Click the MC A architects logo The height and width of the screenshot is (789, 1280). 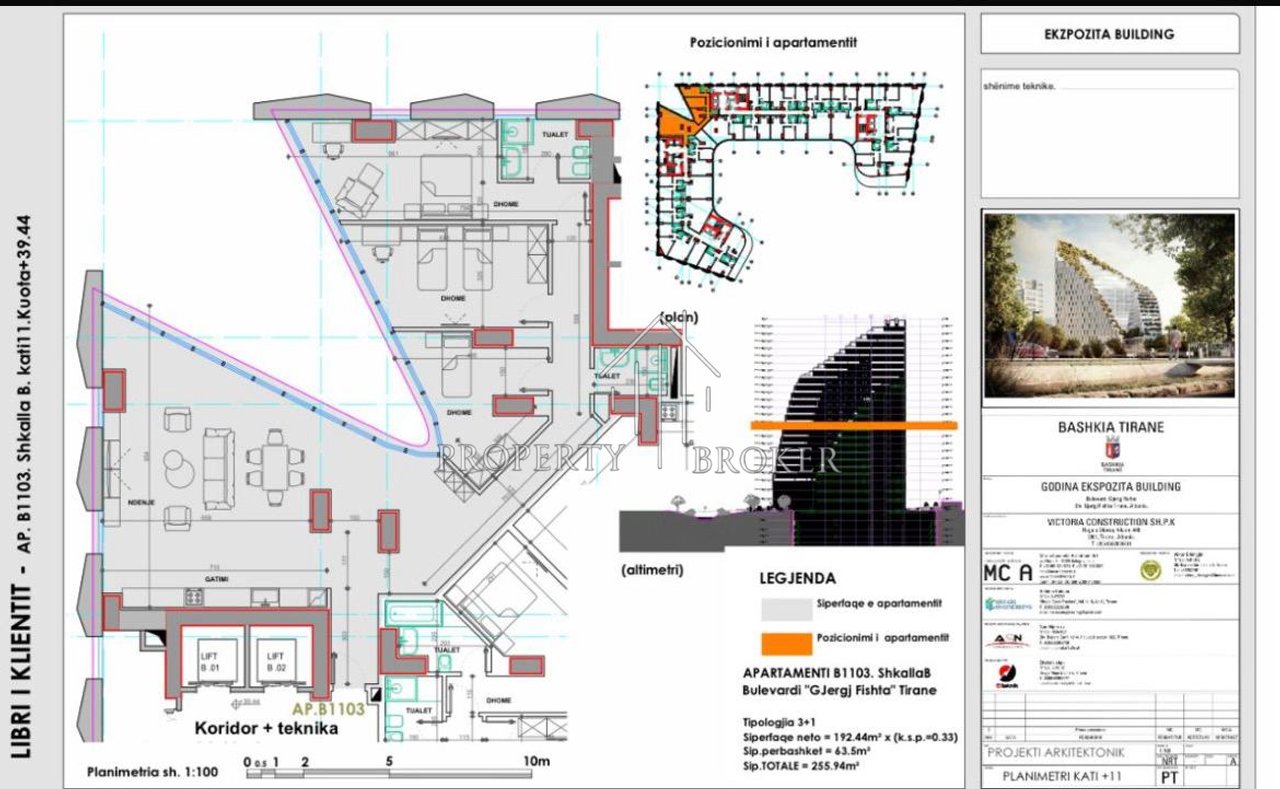(x=1007, y=571)
